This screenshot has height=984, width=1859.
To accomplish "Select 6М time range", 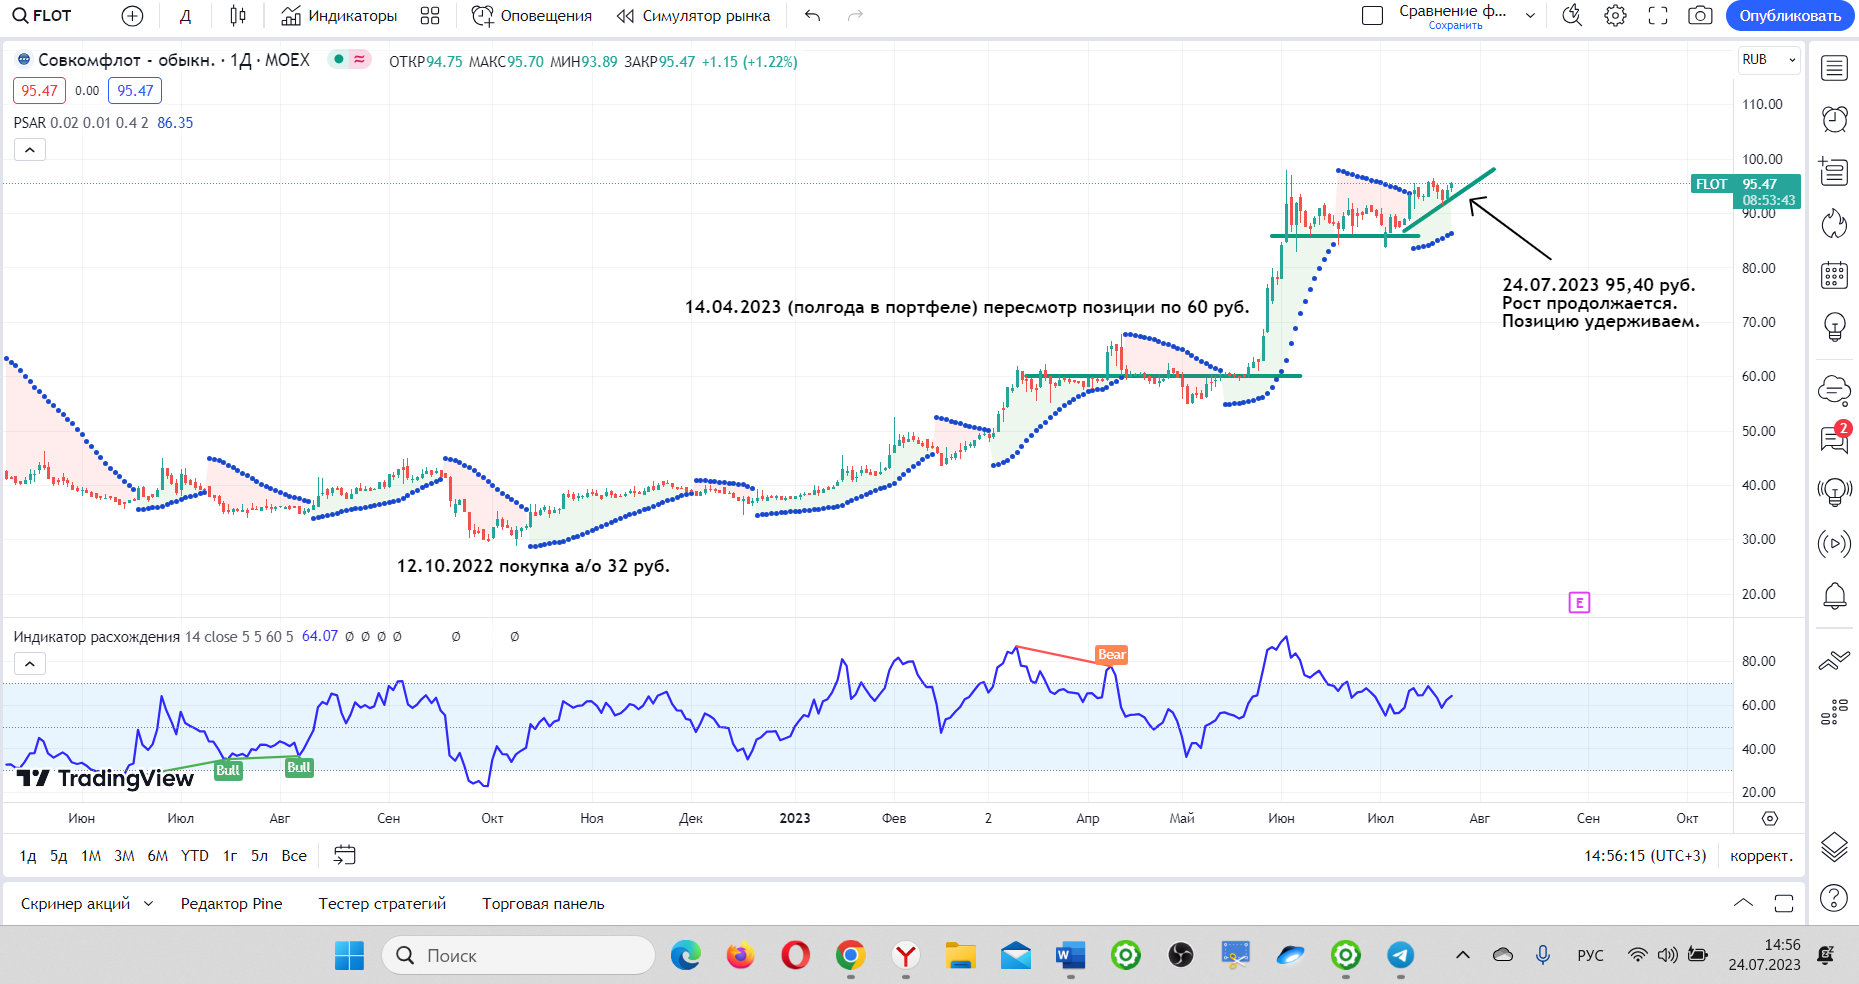I will [158, 856].
